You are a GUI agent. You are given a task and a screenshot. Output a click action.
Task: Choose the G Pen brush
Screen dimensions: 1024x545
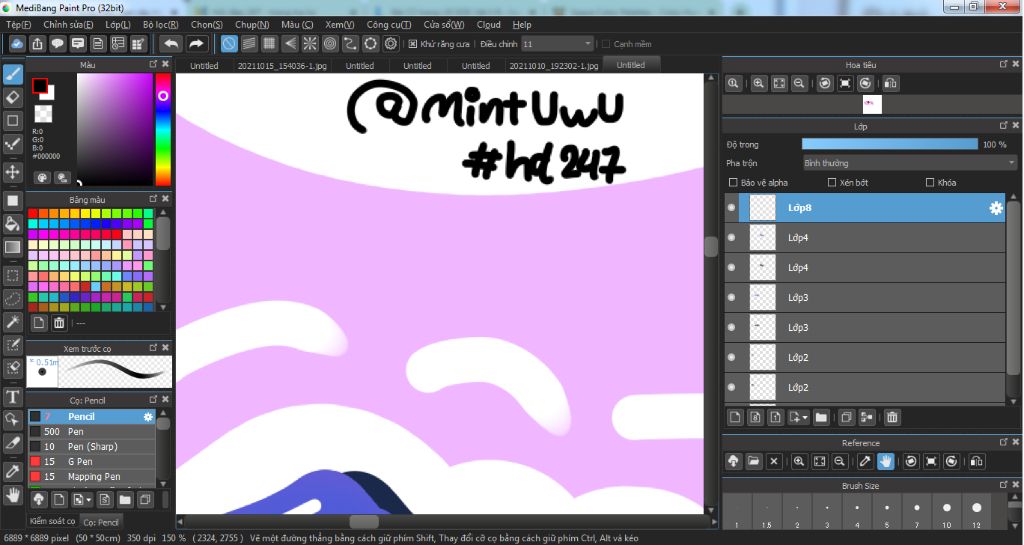pos(91,461)
